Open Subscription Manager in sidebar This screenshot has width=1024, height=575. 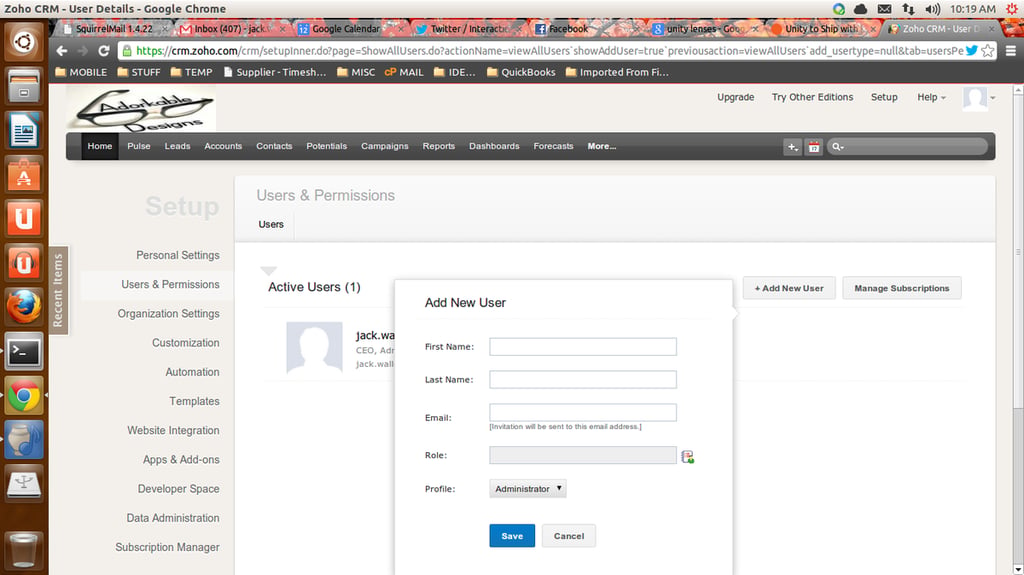click(x=167, y=548)
